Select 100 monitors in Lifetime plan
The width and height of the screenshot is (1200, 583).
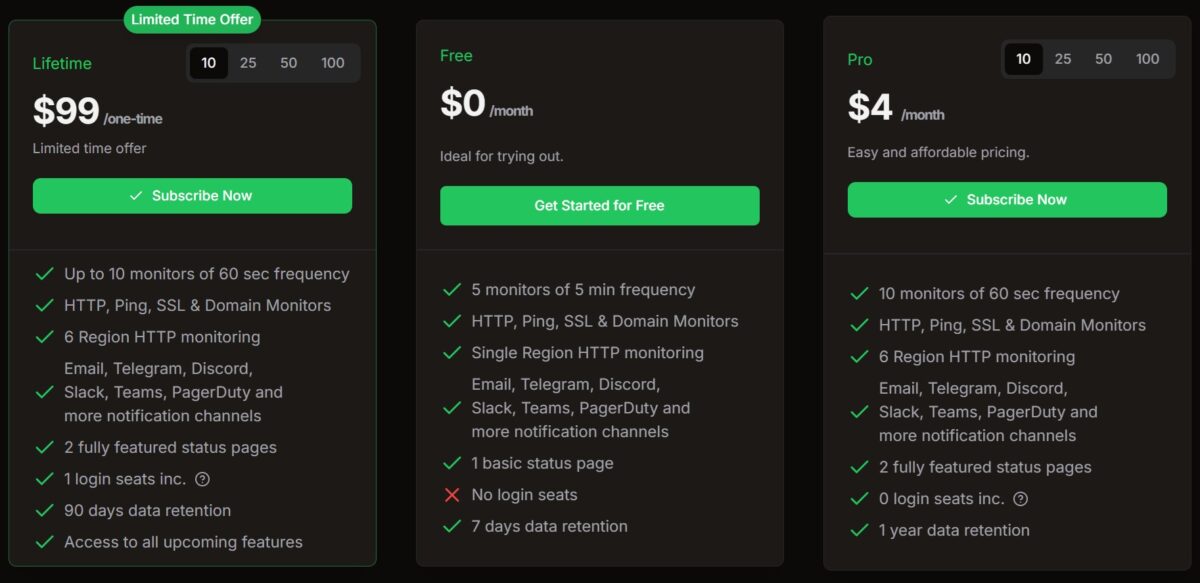[333, 63]
